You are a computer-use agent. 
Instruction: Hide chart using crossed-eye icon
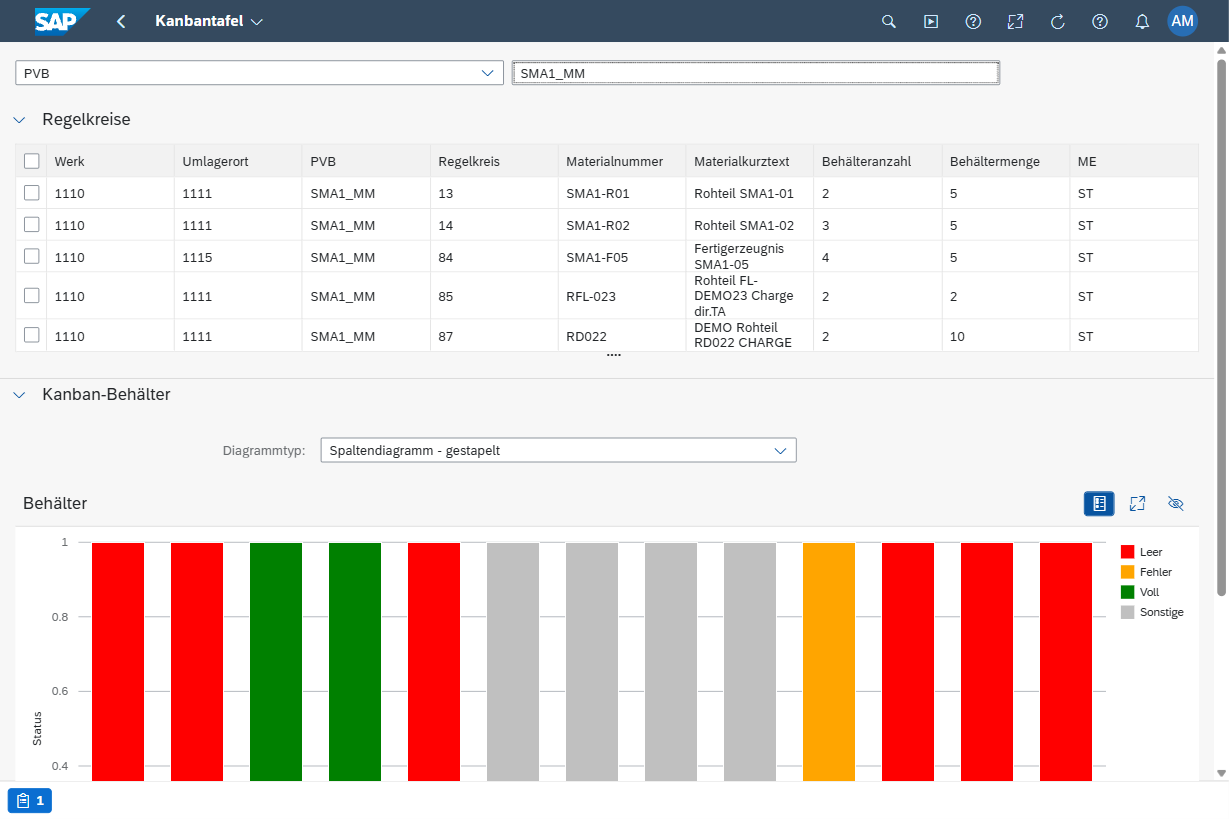tap(1176, 503)
